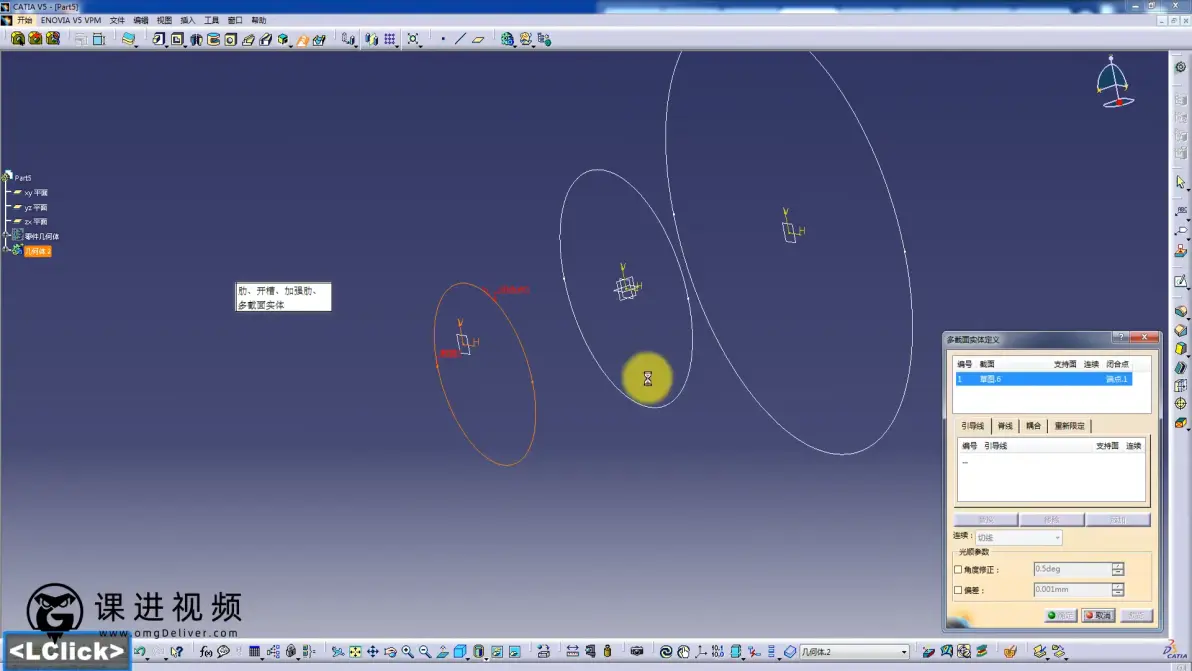This screenshot has width=1192, height=671.
Task: Click the Zoom In magnifier
Action: (x=407, y=651)
